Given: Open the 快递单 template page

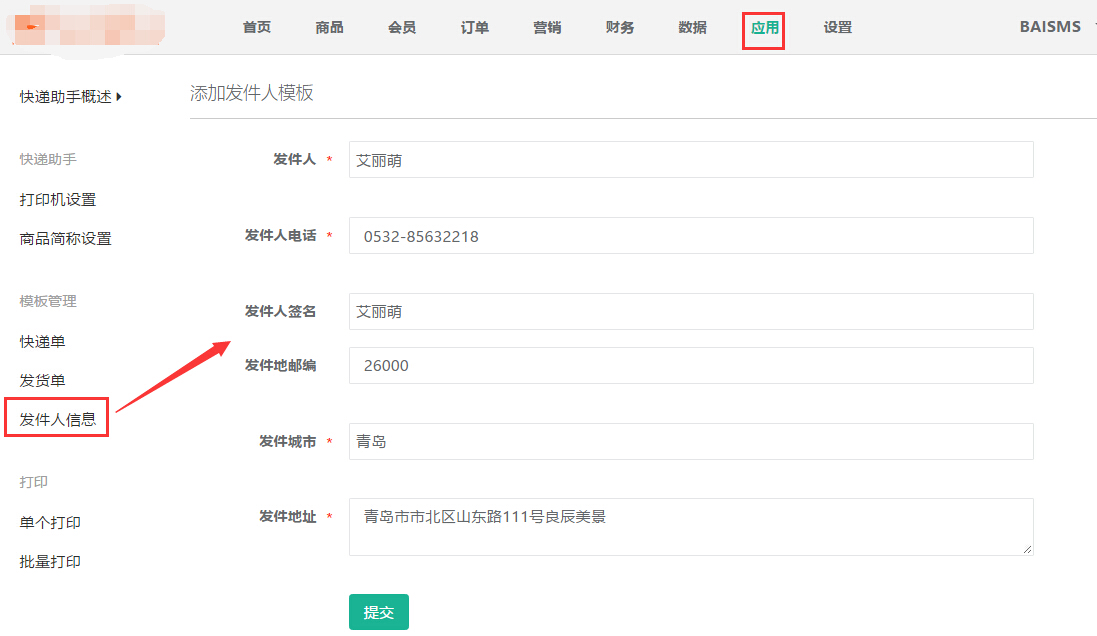Looking at the screenshot, I should (x=43, y=342).
